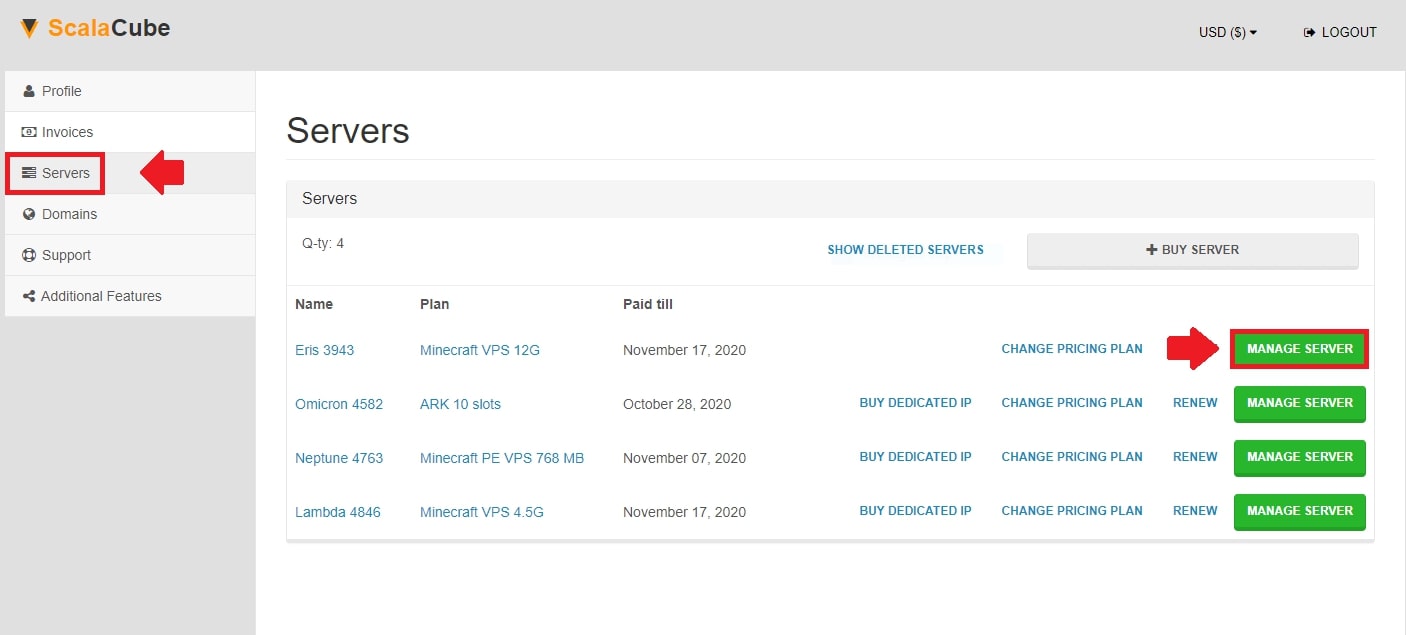The height and width of the screenshot is (635, 1406).
Task: Click the logout icon in top bar
Action: (x=1308, y=31)
